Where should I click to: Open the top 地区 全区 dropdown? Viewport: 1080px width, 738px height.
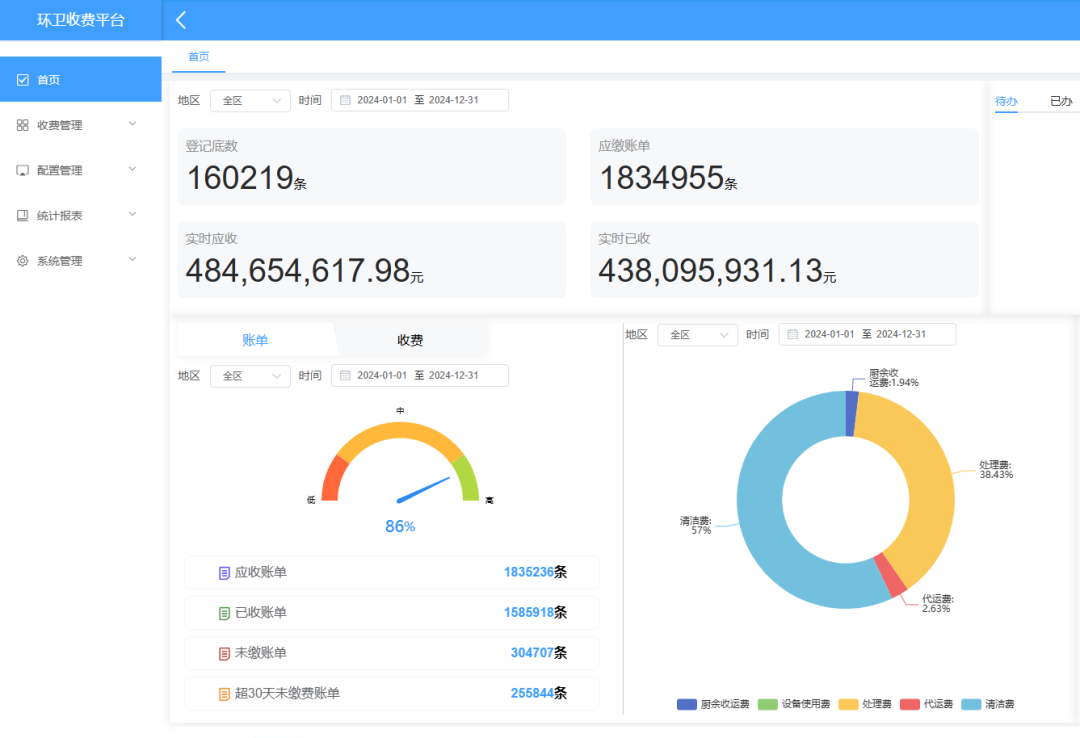pos(250,100)
